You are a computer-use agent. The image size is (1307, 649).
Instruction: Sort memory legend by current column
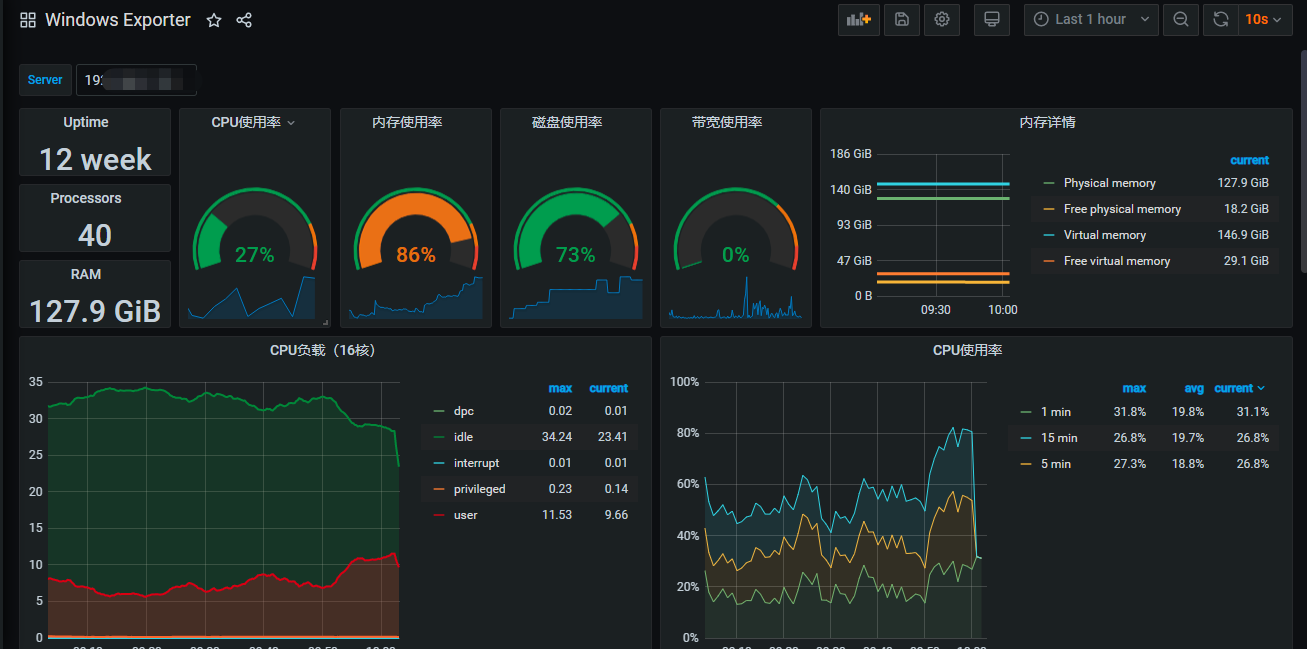coord(1249,160)
